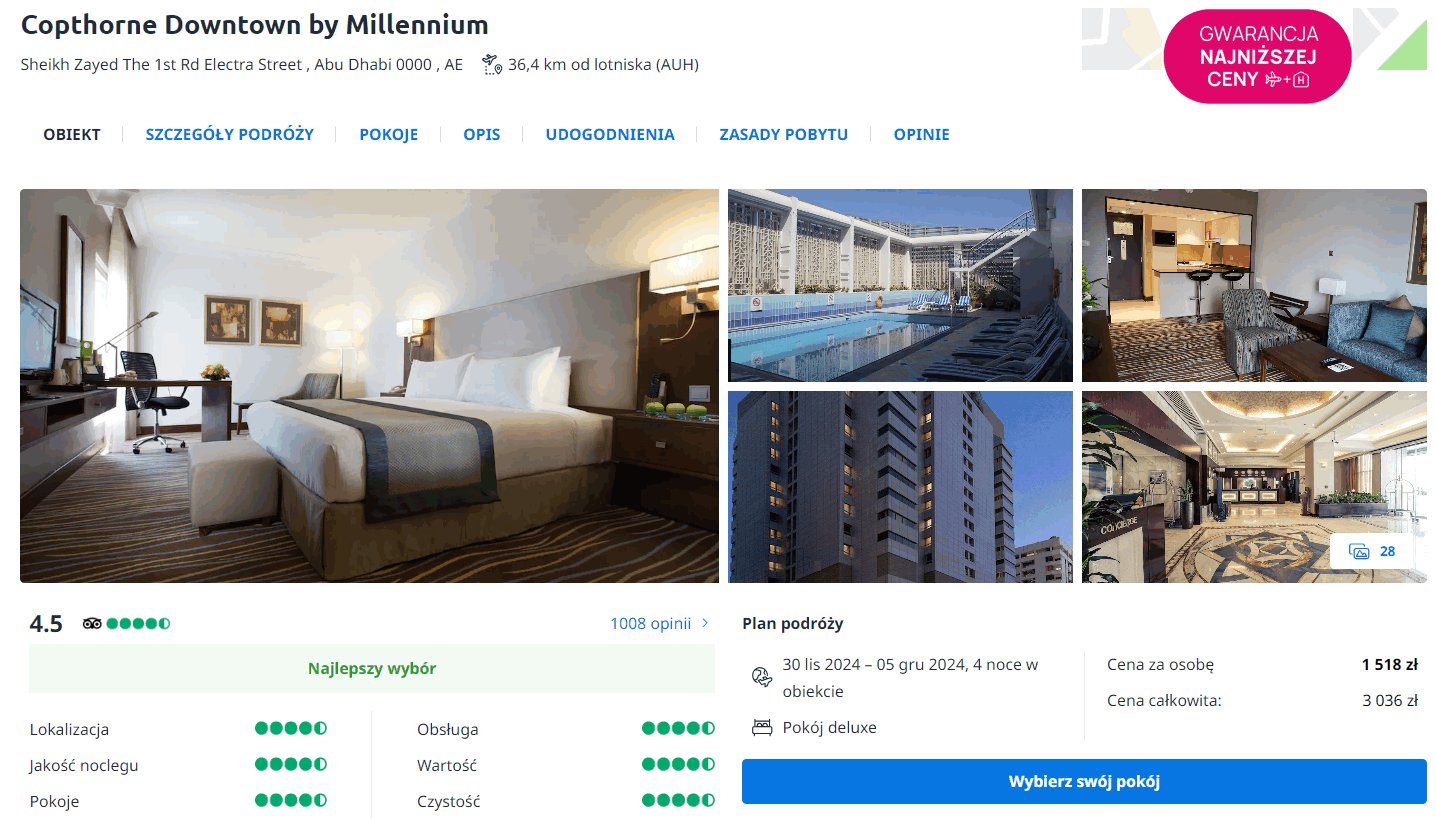Switch to the Szczegóły podróży tab
This screenshot has height=819, width=1436.
(x=229, y=134)
